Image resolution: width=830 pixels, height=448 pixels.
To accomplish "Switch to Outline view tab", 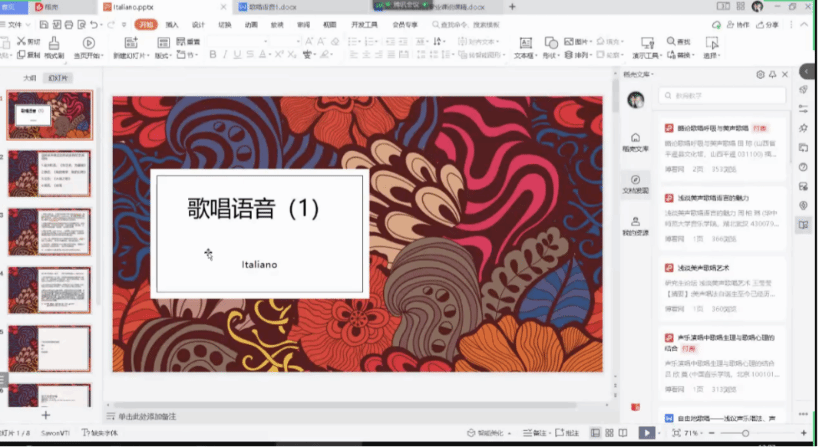I will pyautogui.click(x=30, y=78).
